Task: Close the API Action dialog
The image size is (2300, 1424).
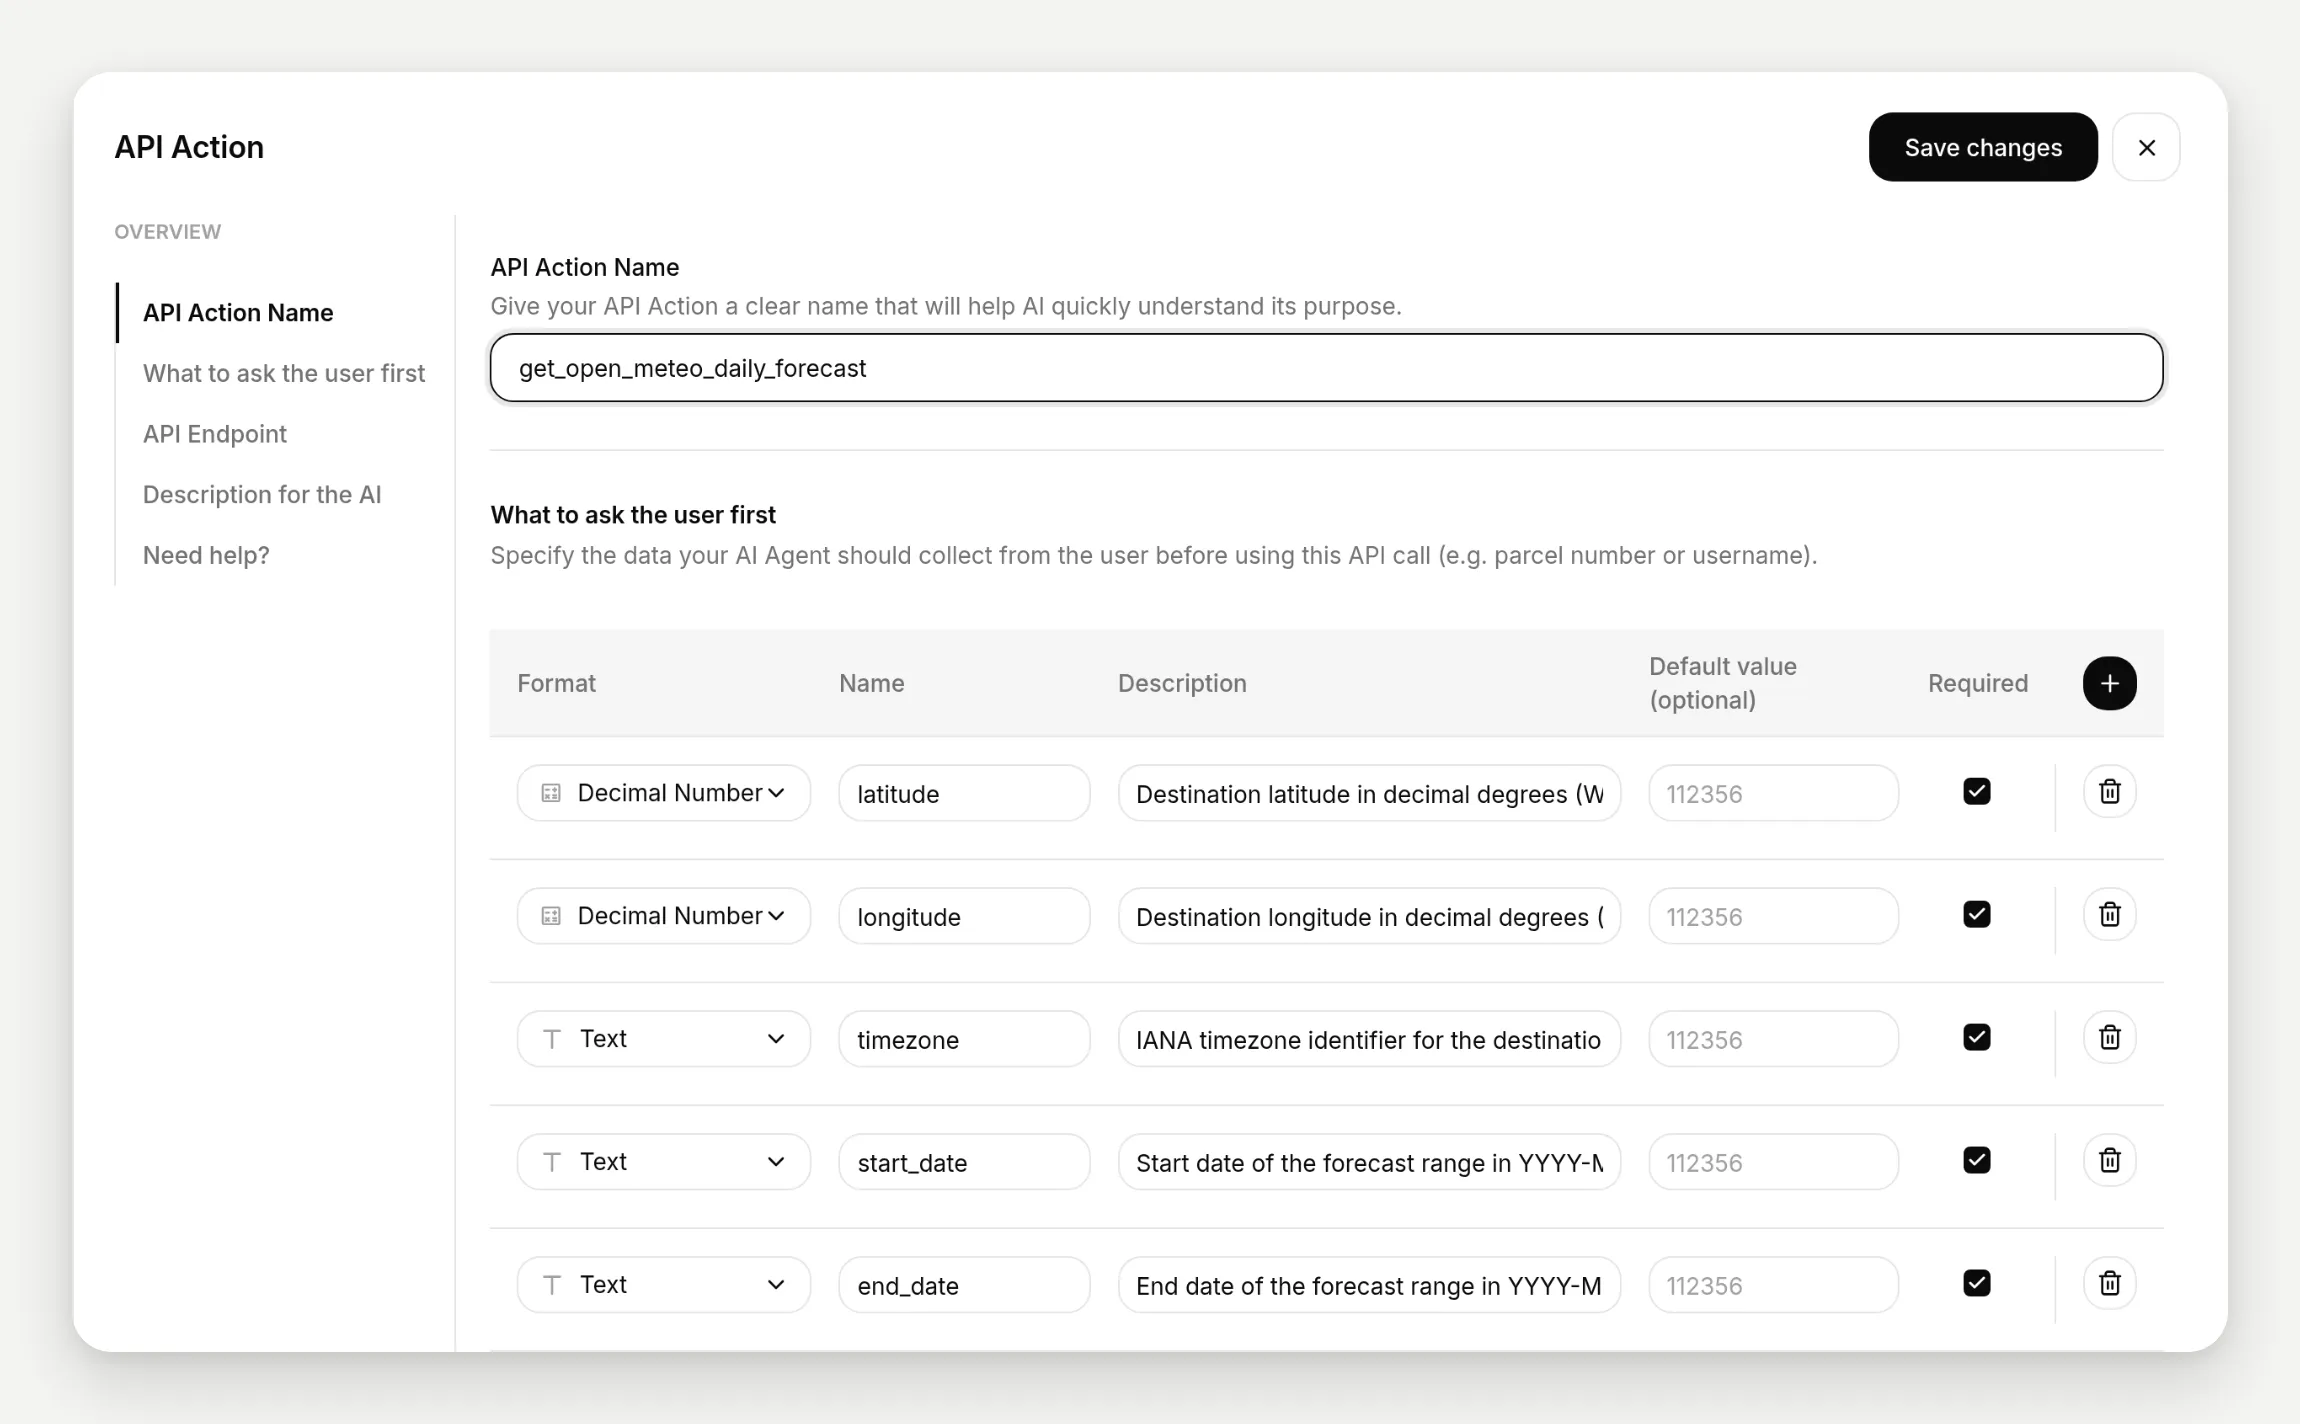Action: click(2146, 147)
